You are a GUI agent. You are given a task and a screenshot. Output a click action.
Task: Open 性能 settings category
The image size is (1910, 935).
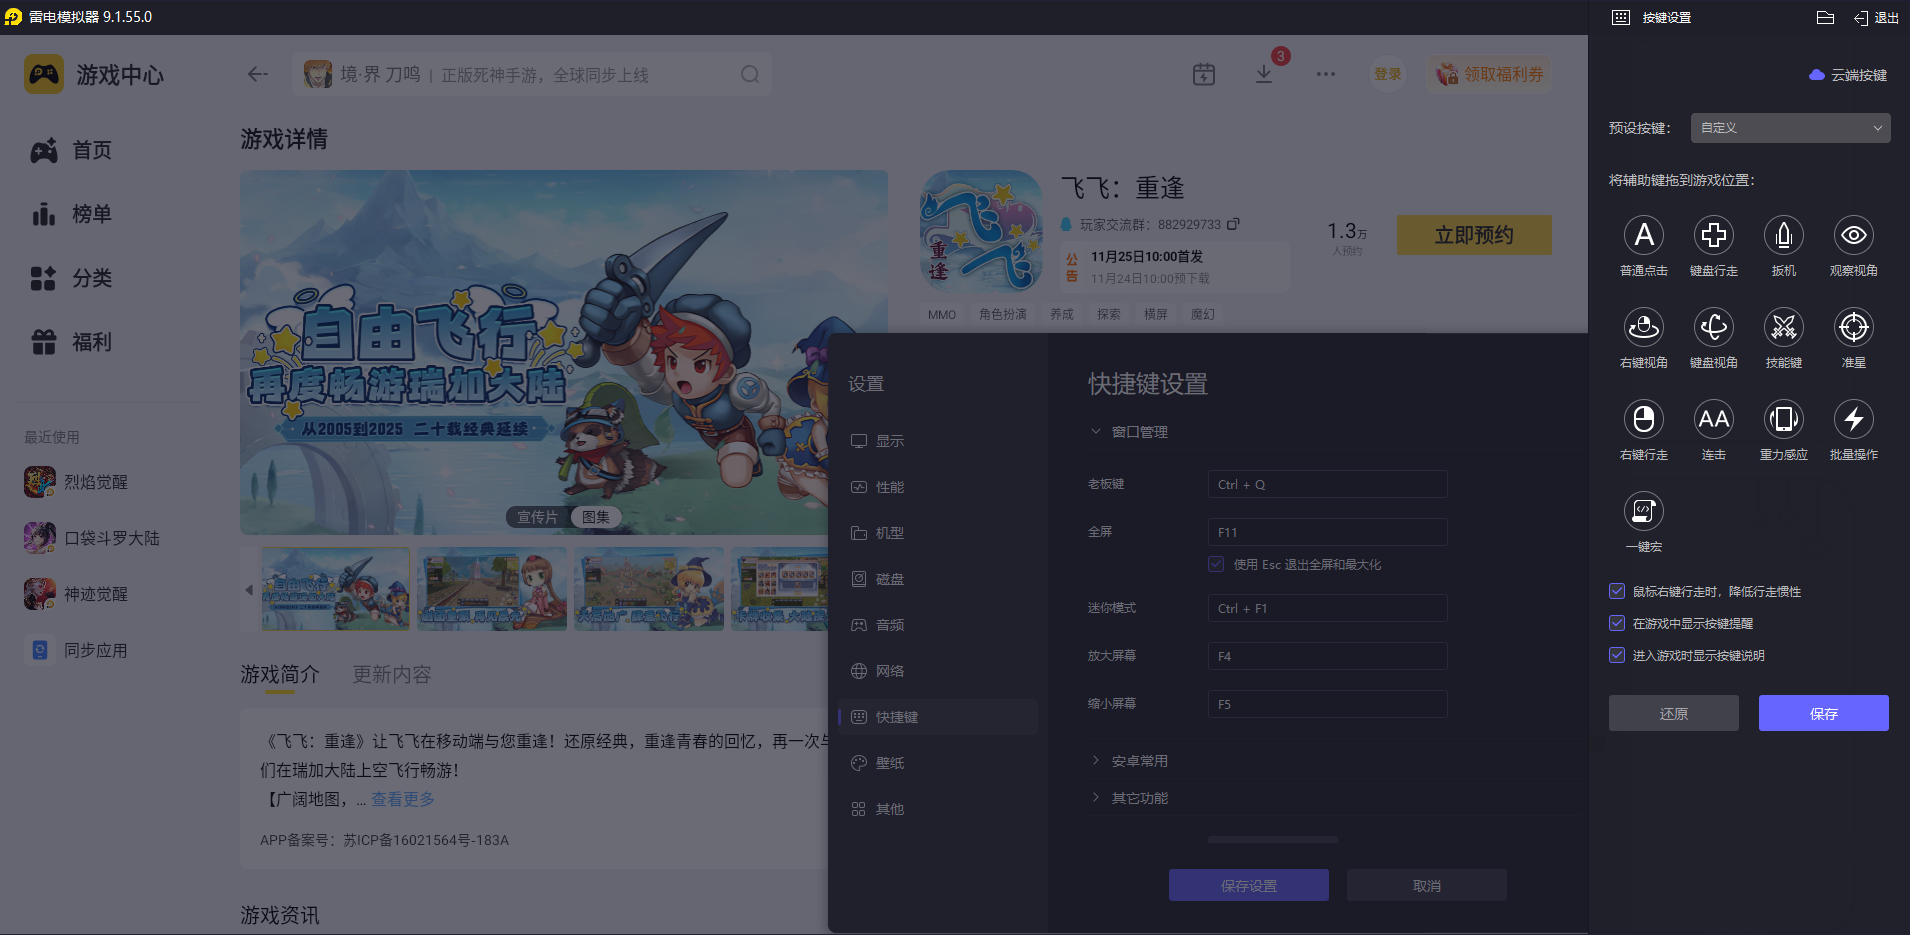pyautogui.click(x=938, y=487)
